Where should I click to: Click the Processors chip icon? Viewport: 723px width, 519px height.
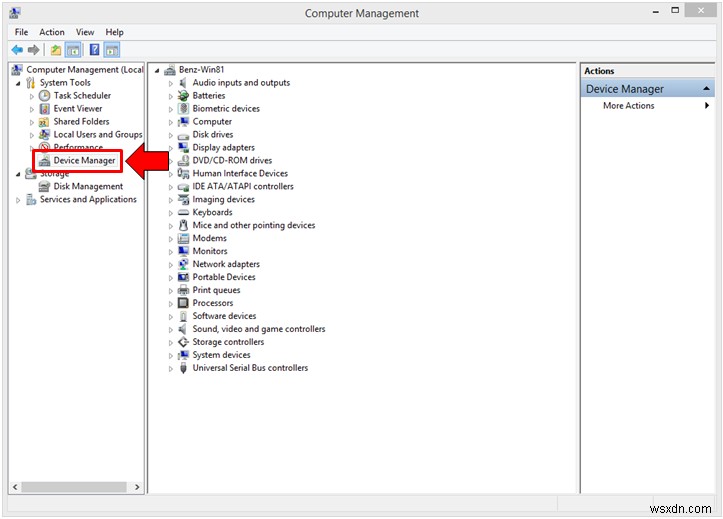click(x=183, y=303)
